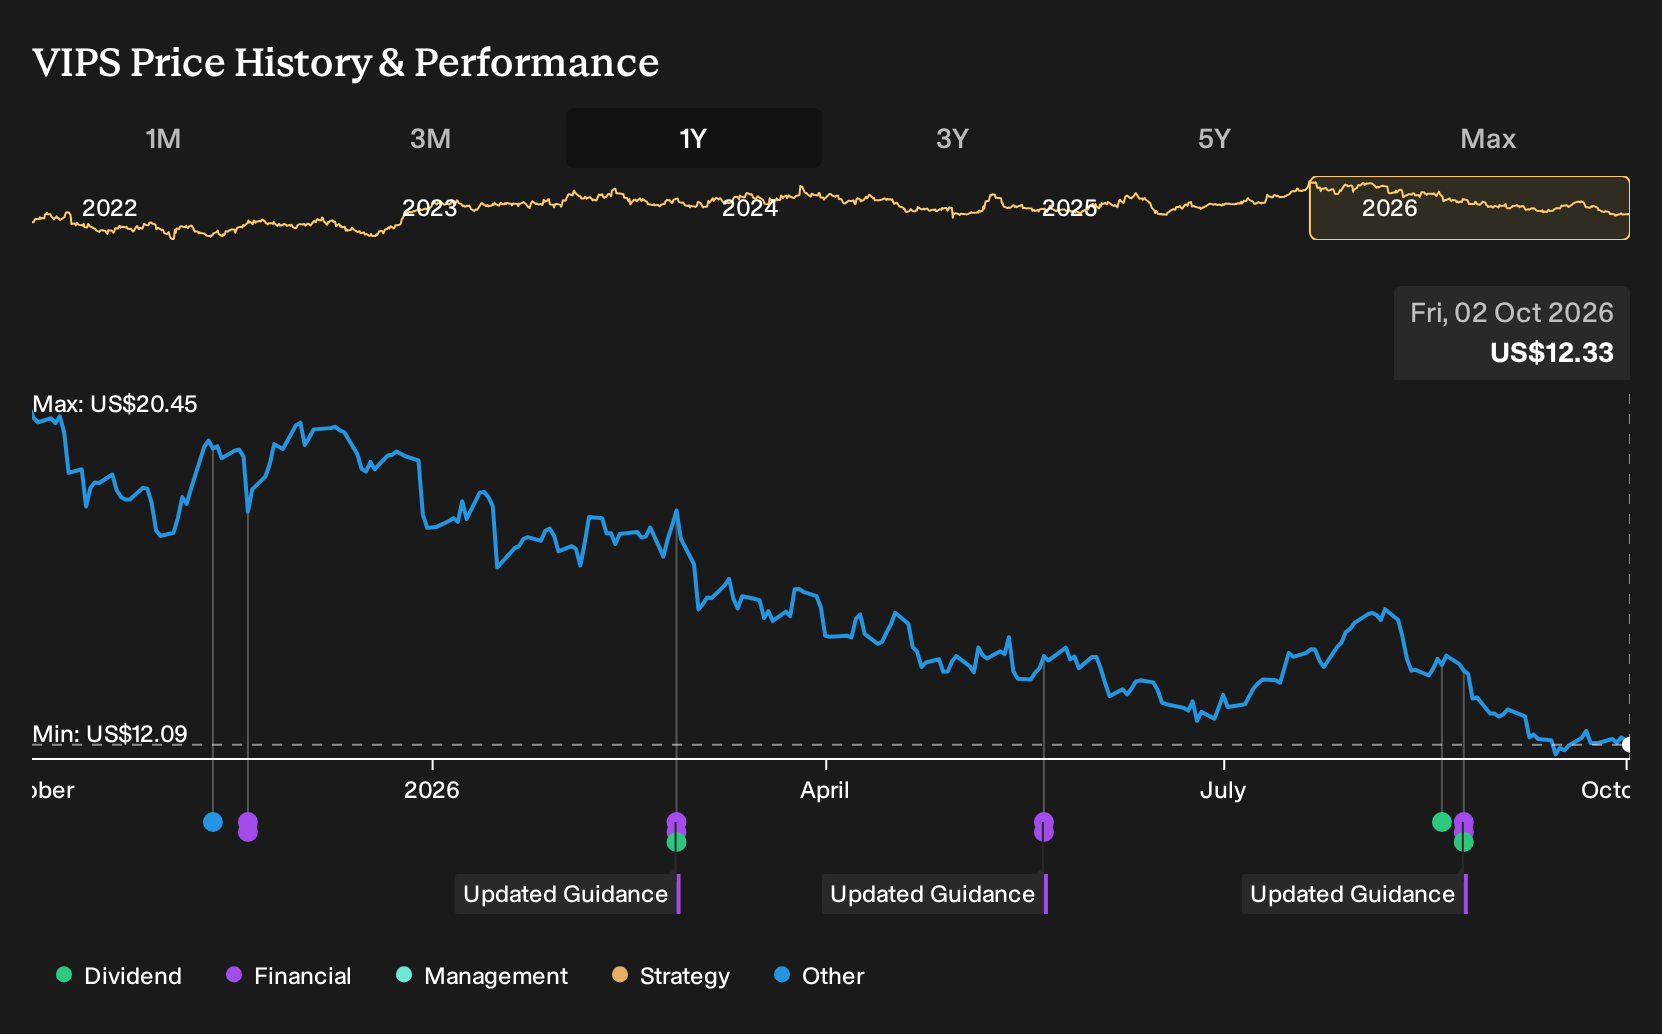Toggle the Financial legend filter

[289, 975]
